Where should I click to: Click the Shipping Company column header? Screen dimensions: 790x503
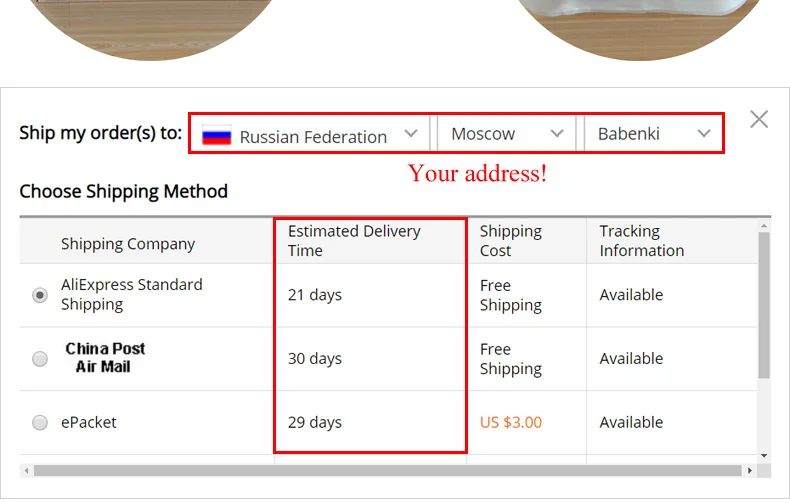(x=128, y=244)
